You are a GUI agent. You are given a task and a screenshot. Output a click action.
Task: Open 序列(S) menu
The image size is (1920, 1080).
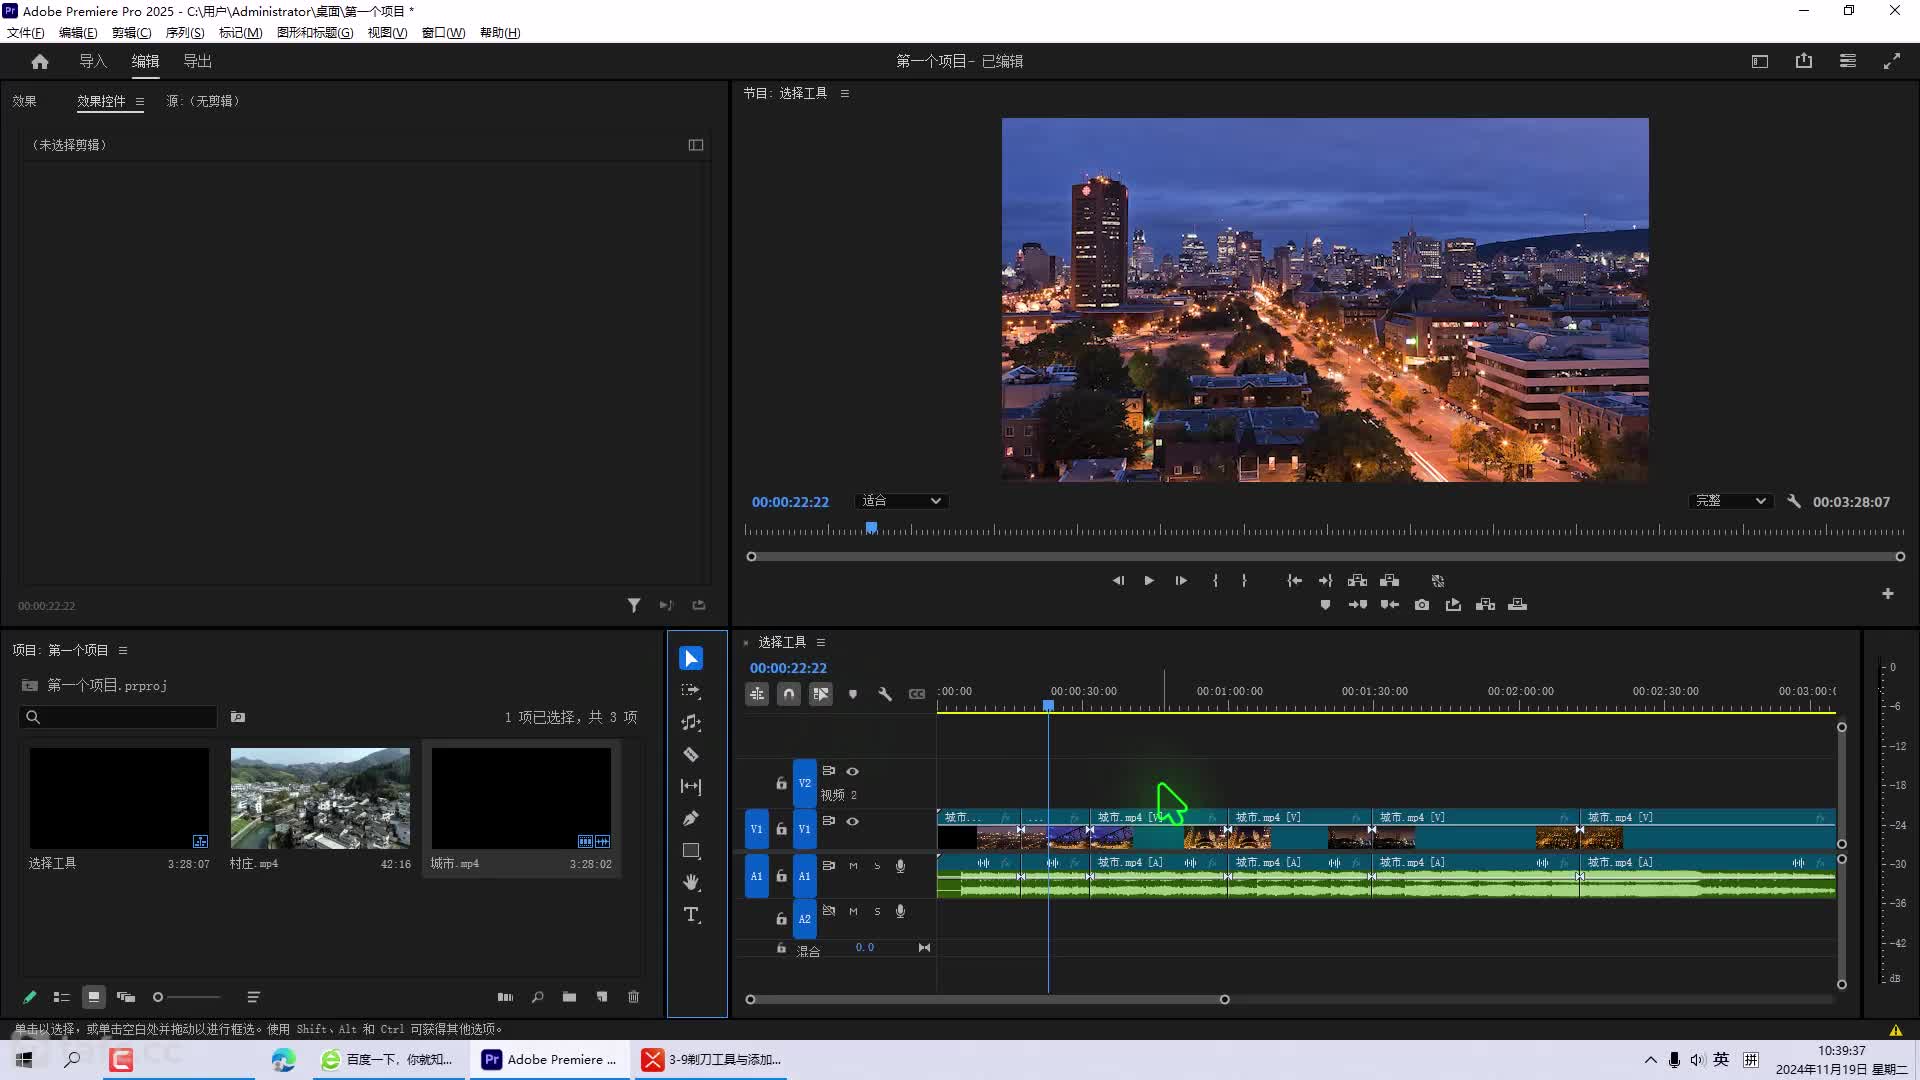(185, 32)
